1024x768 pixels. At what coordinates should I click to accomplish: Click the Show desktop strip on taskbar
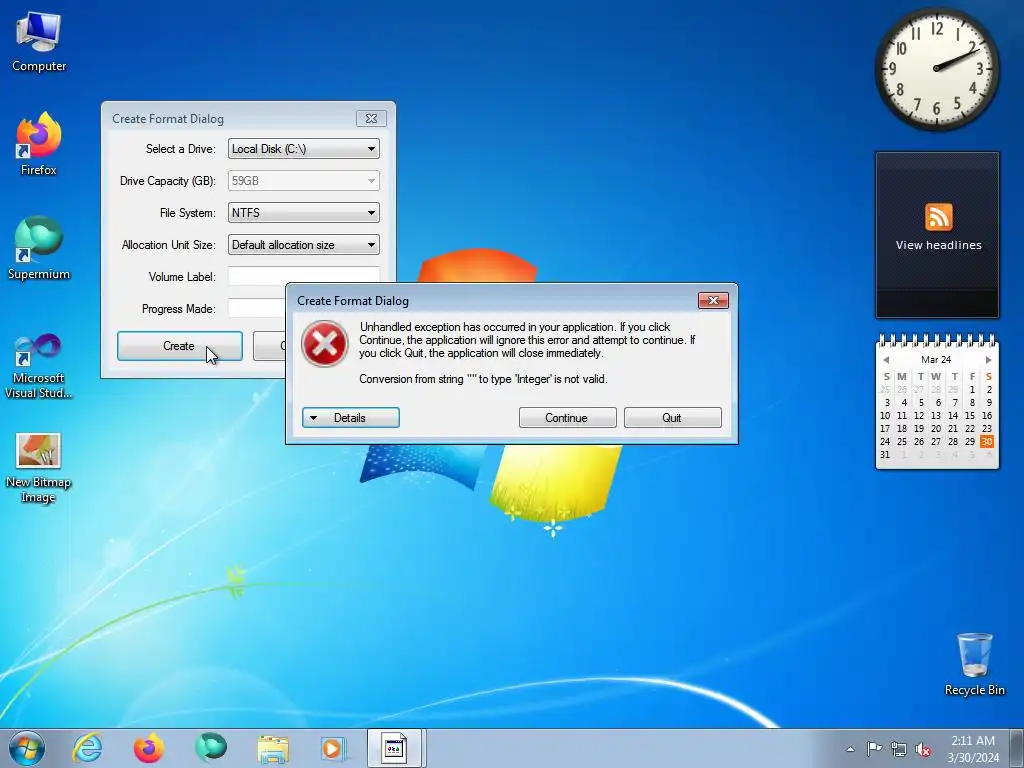[1017, 748]
